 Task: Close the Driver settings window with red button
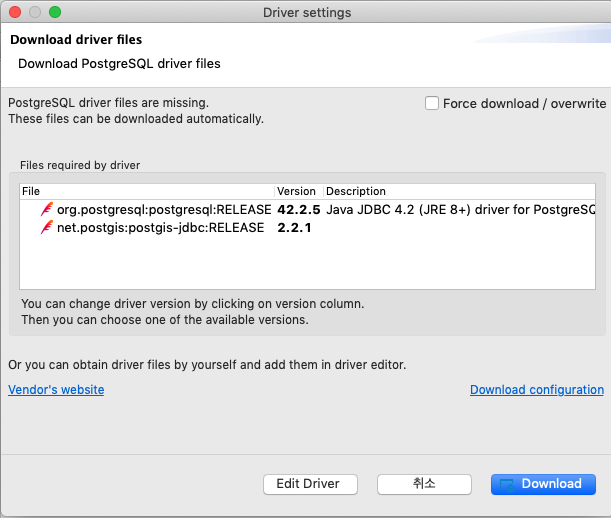point(15,12)
